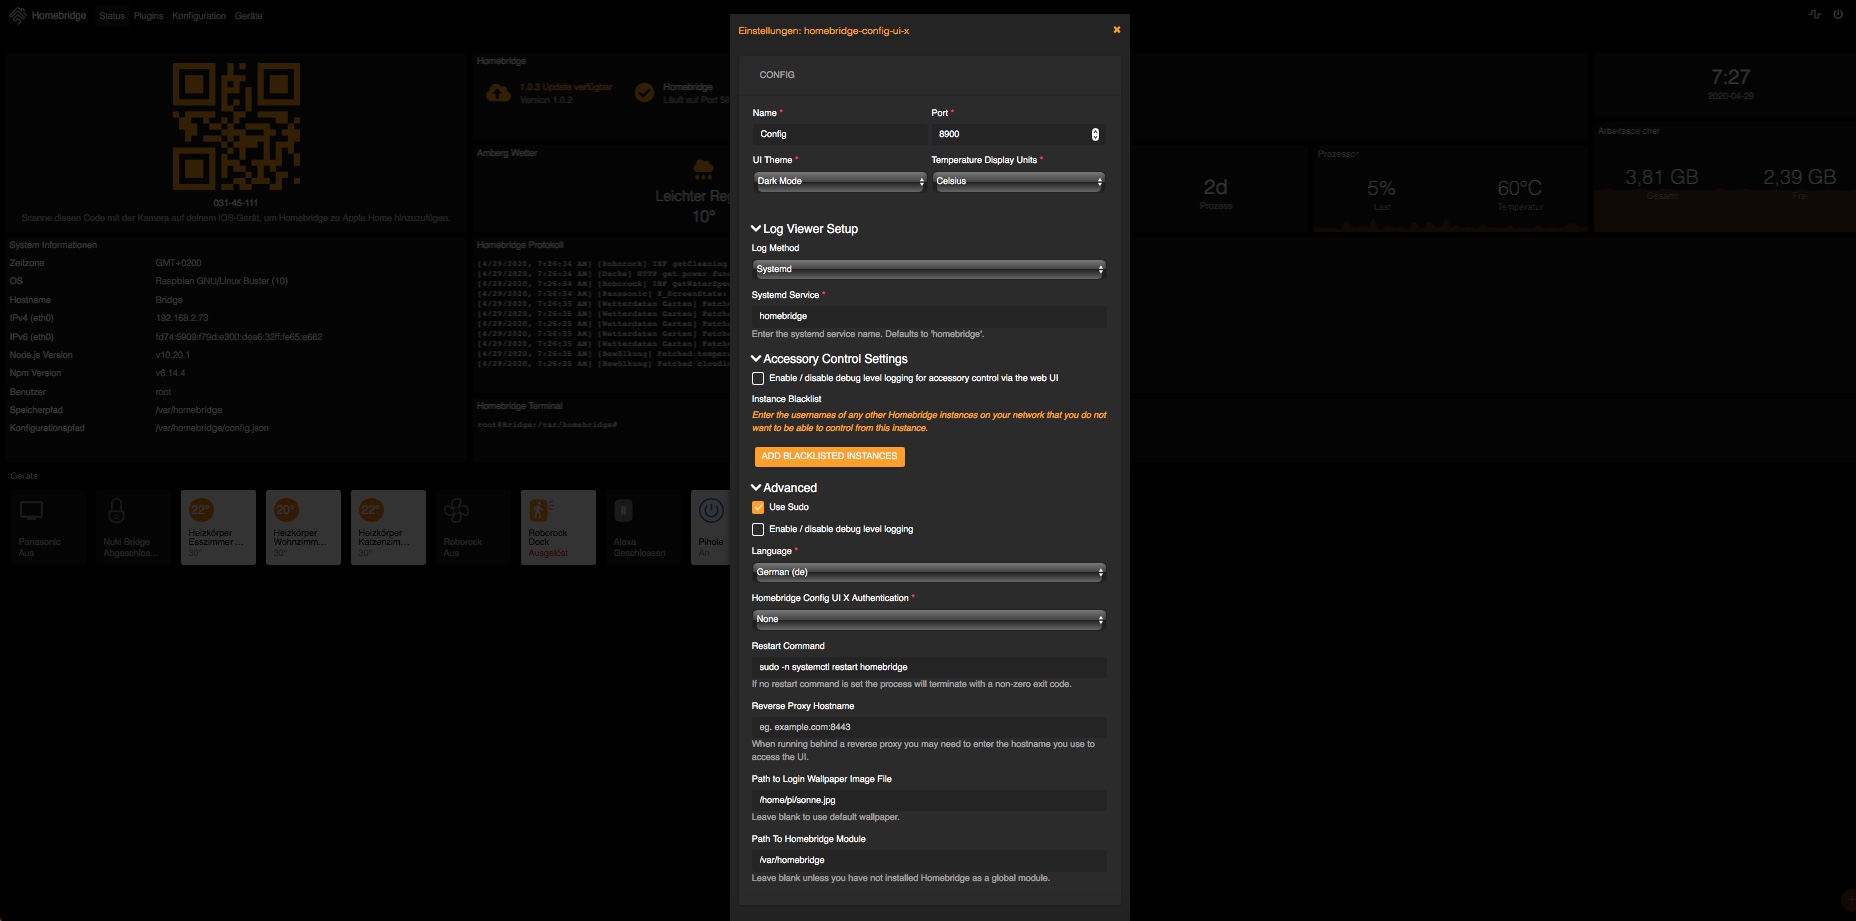Enable the Advanced debug level logging checkbox

pyautogui.click(x=758, y=530)
